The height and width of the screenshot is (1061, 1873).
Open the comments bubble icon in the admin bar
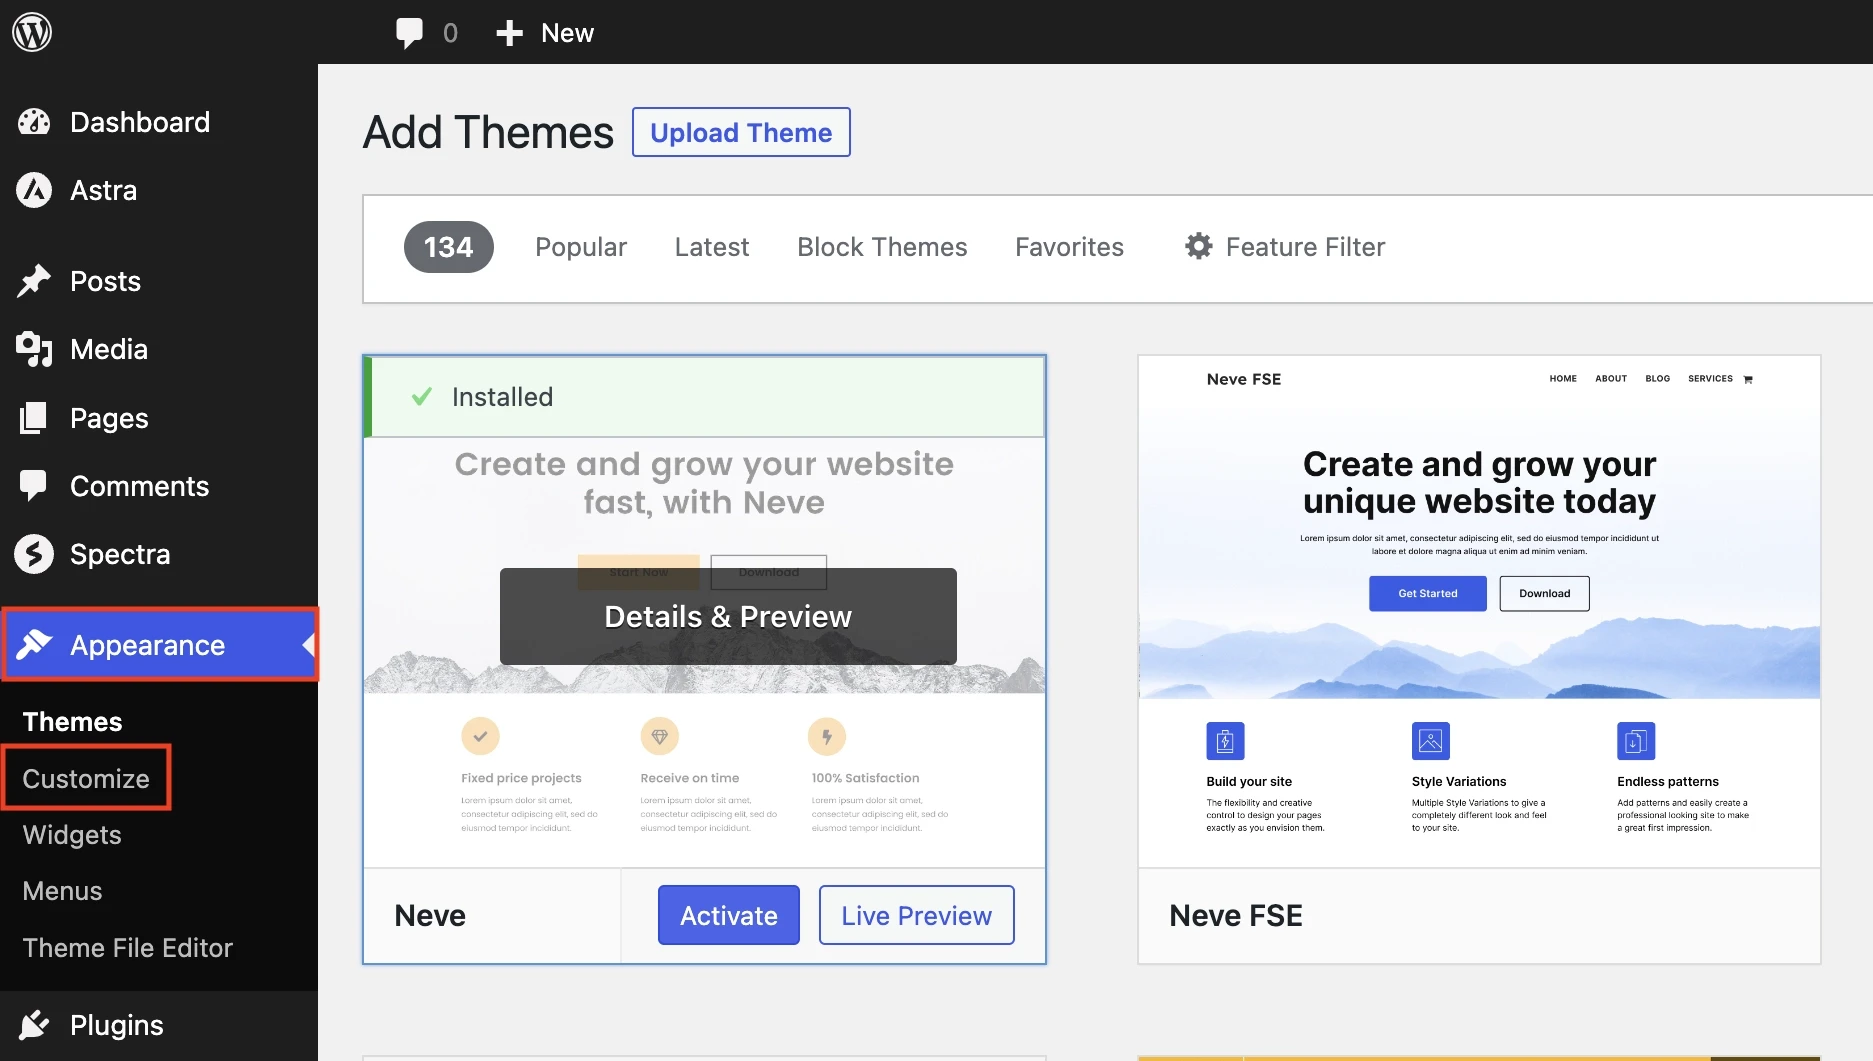coord(409,32)
